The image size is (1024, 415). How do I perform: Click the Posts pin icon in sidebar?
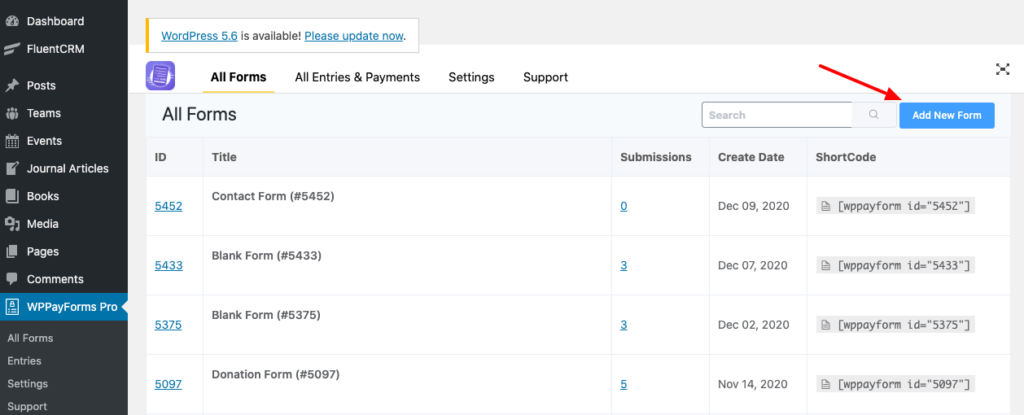point(13,86)
